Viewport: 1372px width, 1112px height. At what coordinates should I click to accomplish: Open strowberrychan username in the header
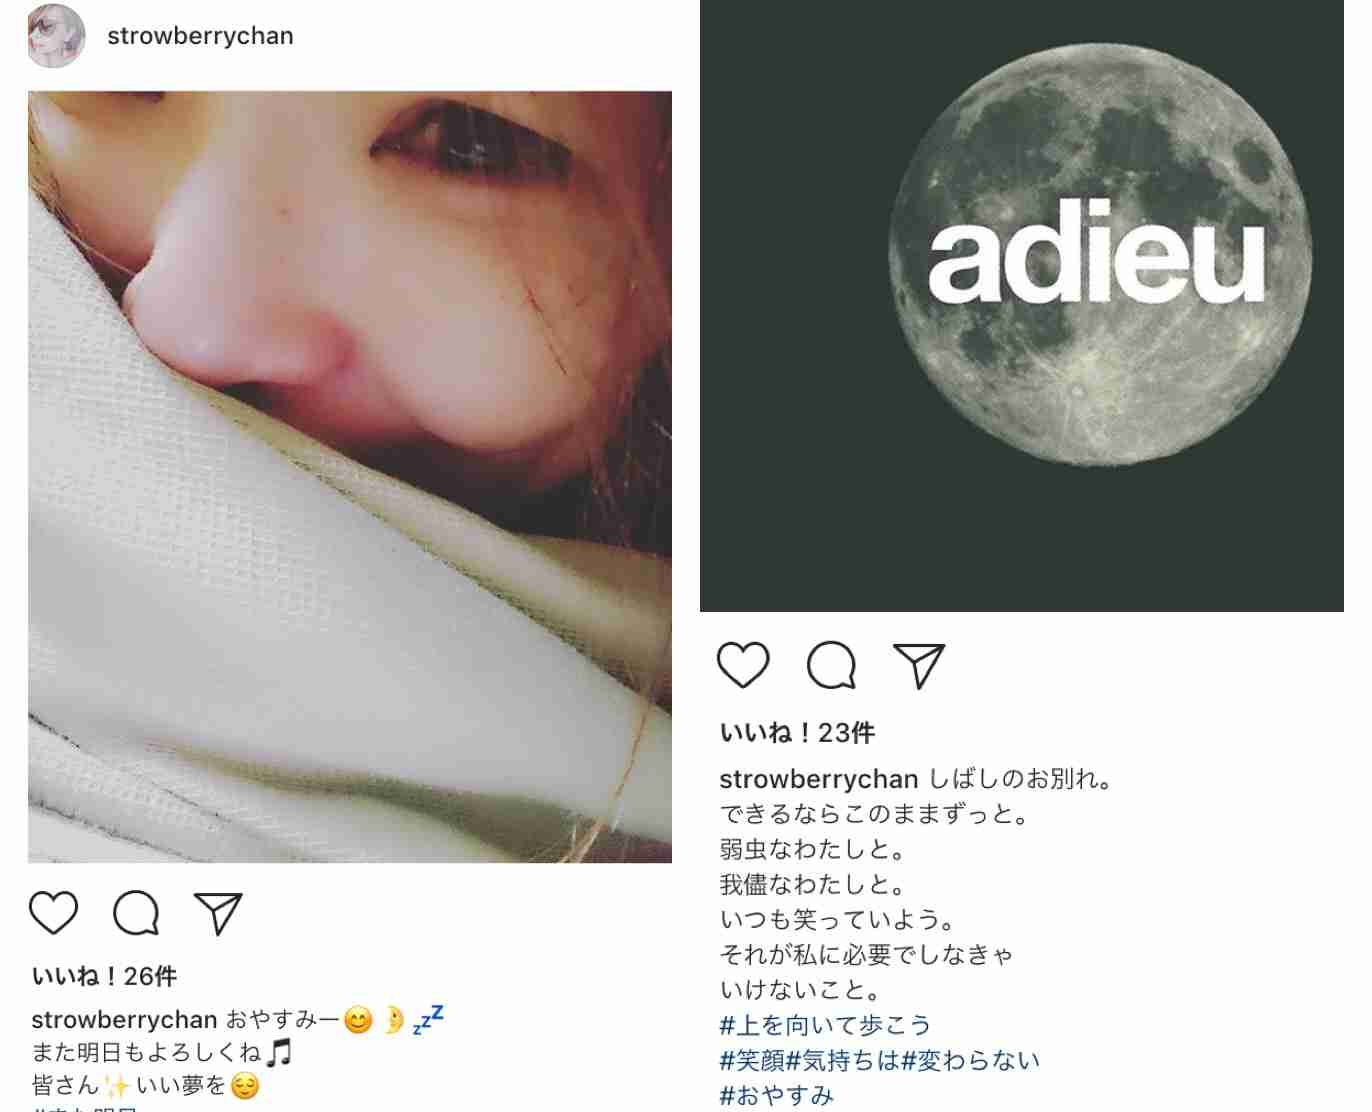pyautogui.click(x=200, y=36)
